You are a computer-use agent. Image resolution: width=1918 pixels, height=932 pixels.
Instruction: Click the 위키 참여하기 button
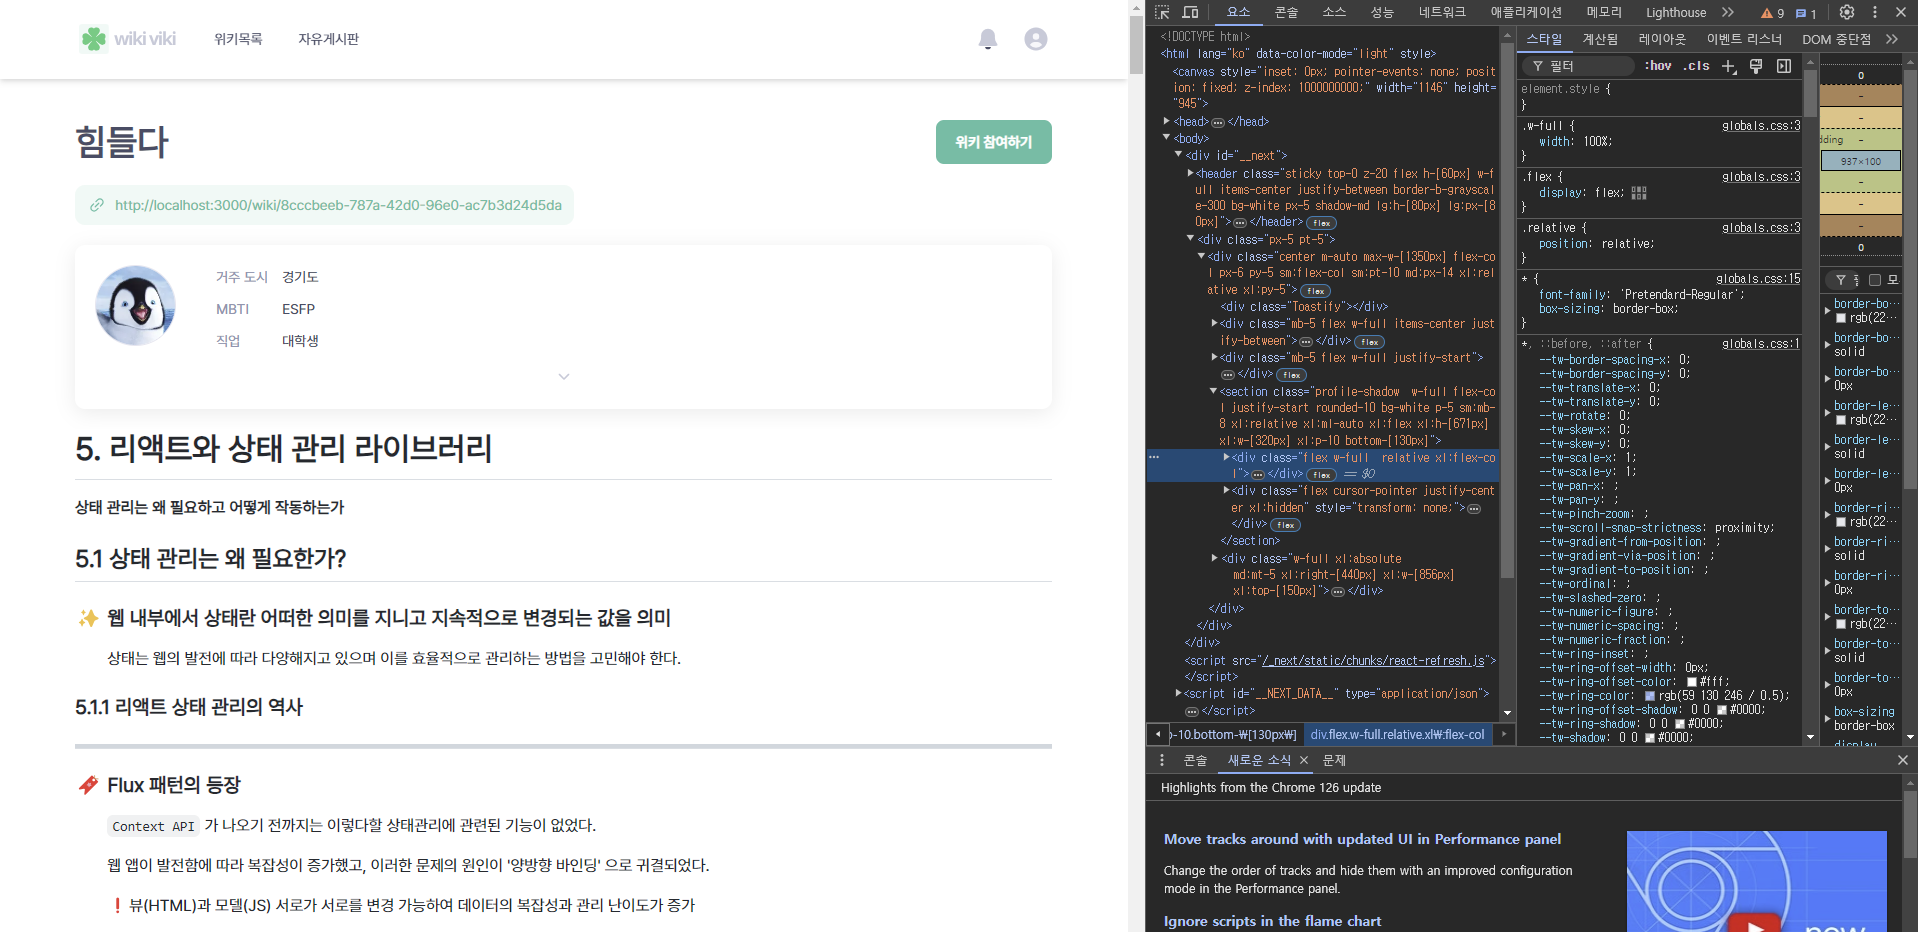coord(994,142)
